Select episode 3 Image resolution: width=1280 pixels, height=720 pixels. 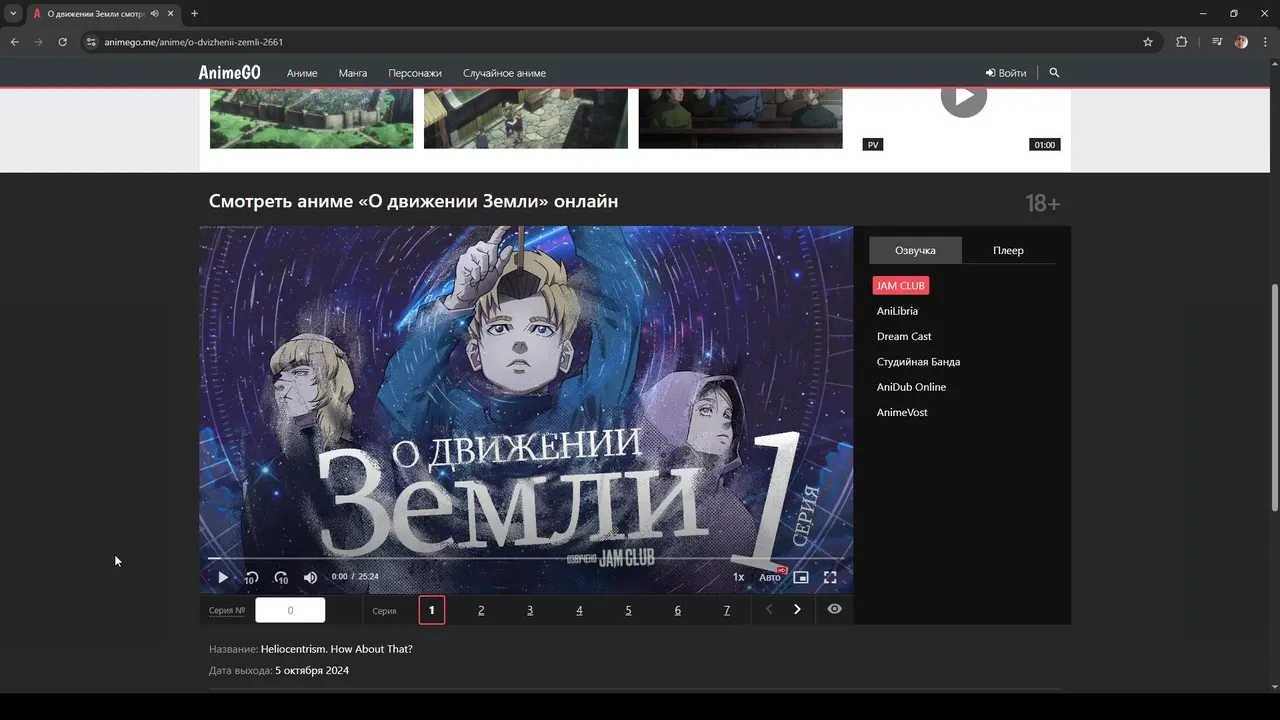[x=530, y=610]
